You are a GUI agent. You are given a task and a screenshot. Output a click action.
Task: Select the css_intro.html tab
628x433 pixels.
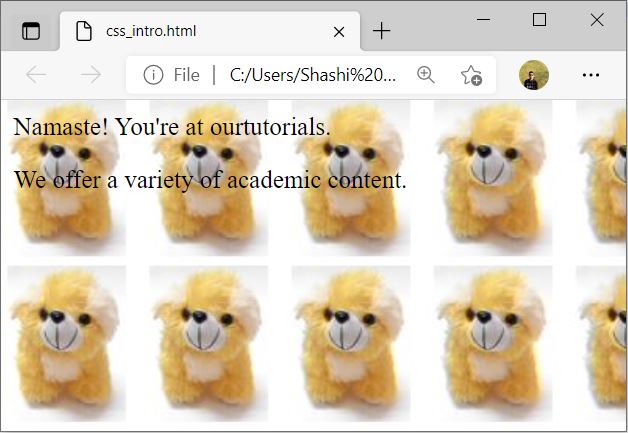tap(210, 31)
